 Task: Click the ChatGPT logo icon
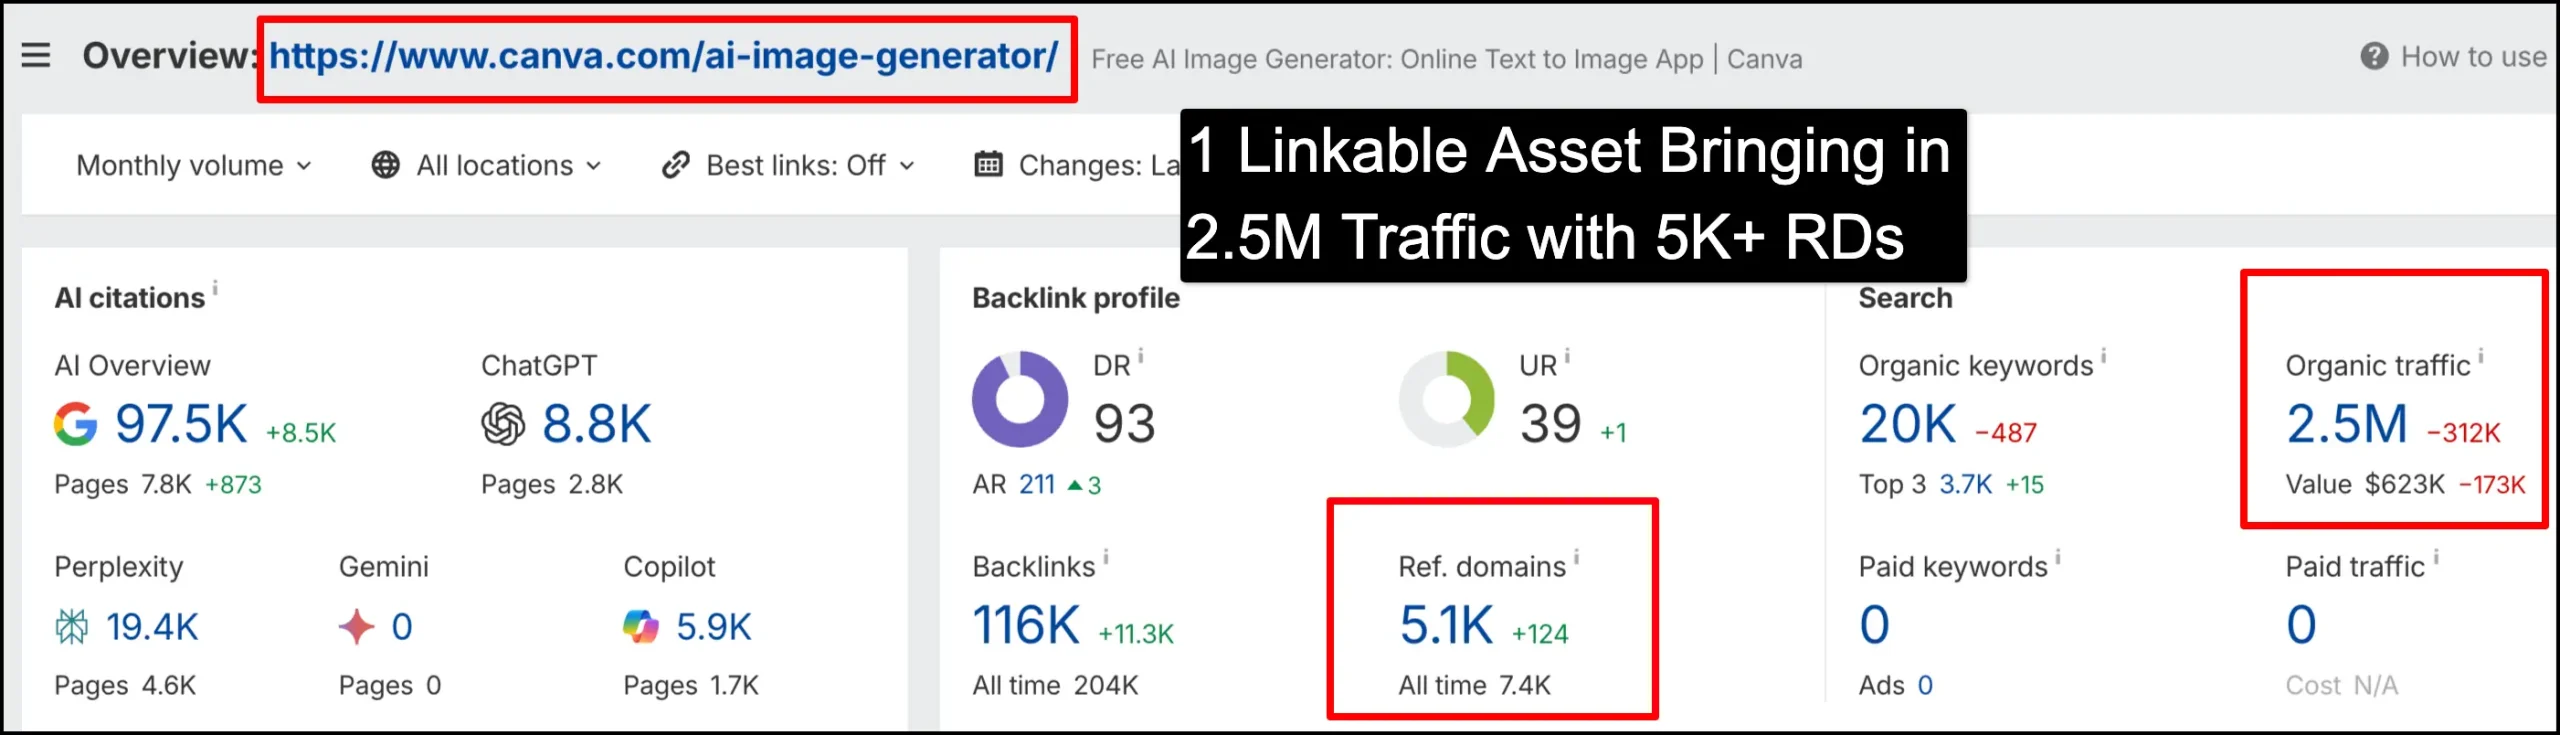click(503, 424)
